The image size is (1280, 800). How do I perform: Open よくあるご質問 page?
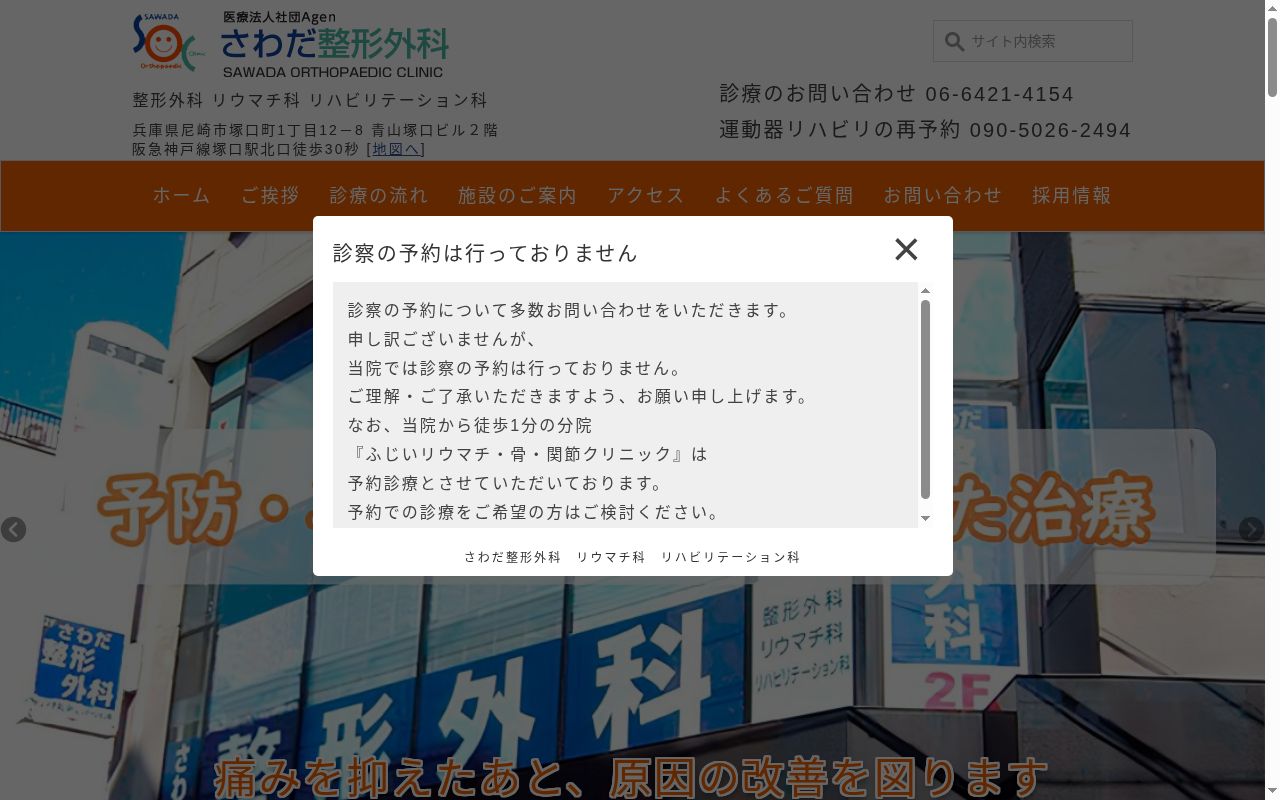click(784, 196)
